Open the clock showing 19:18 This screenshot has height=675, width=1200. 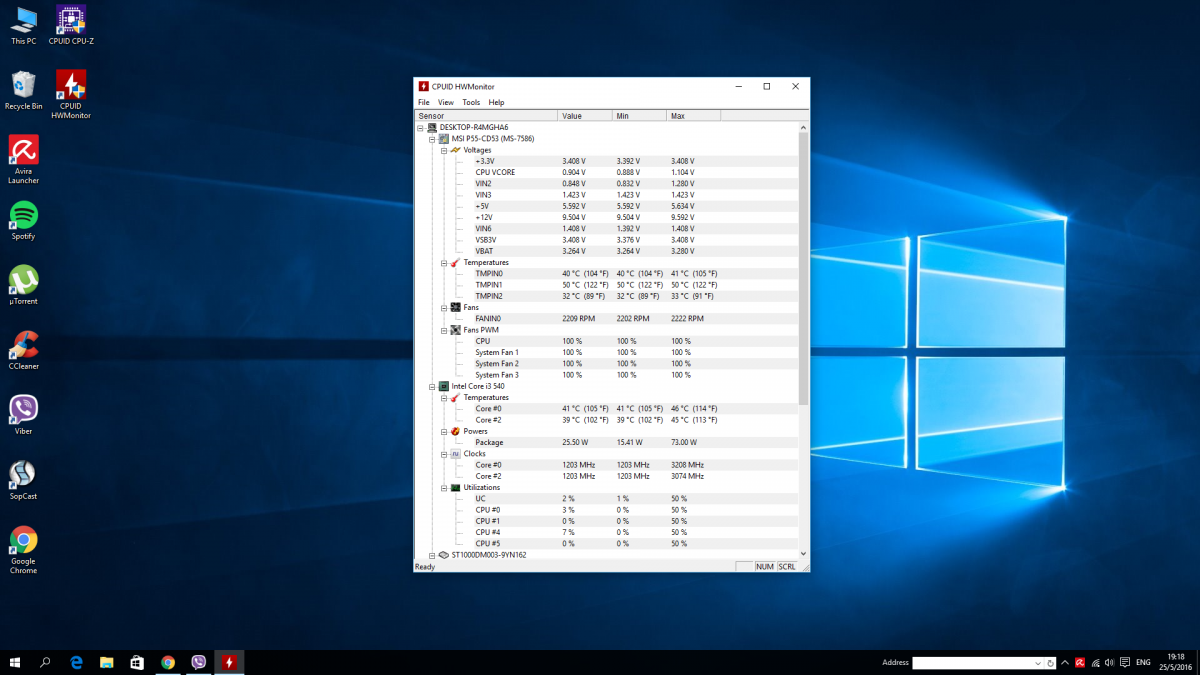[x=1176, y=662]
